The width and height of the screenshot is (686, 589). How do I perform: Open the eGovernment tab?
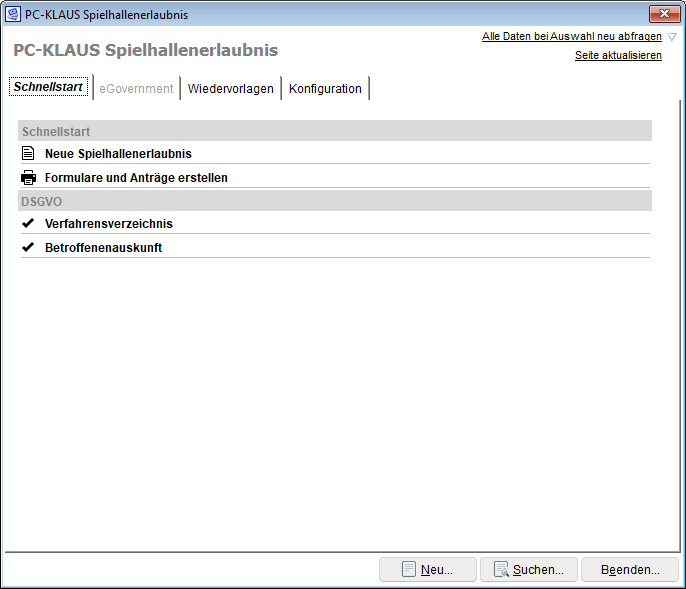point(136,88)
